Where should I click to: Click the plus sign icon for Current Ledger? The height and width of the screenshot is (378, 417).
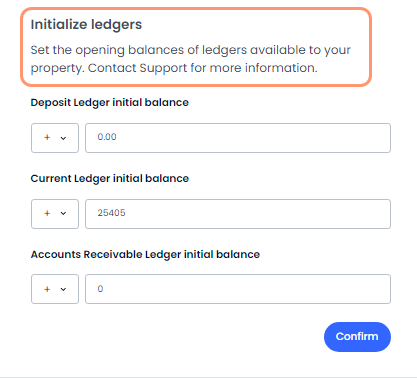47,213
